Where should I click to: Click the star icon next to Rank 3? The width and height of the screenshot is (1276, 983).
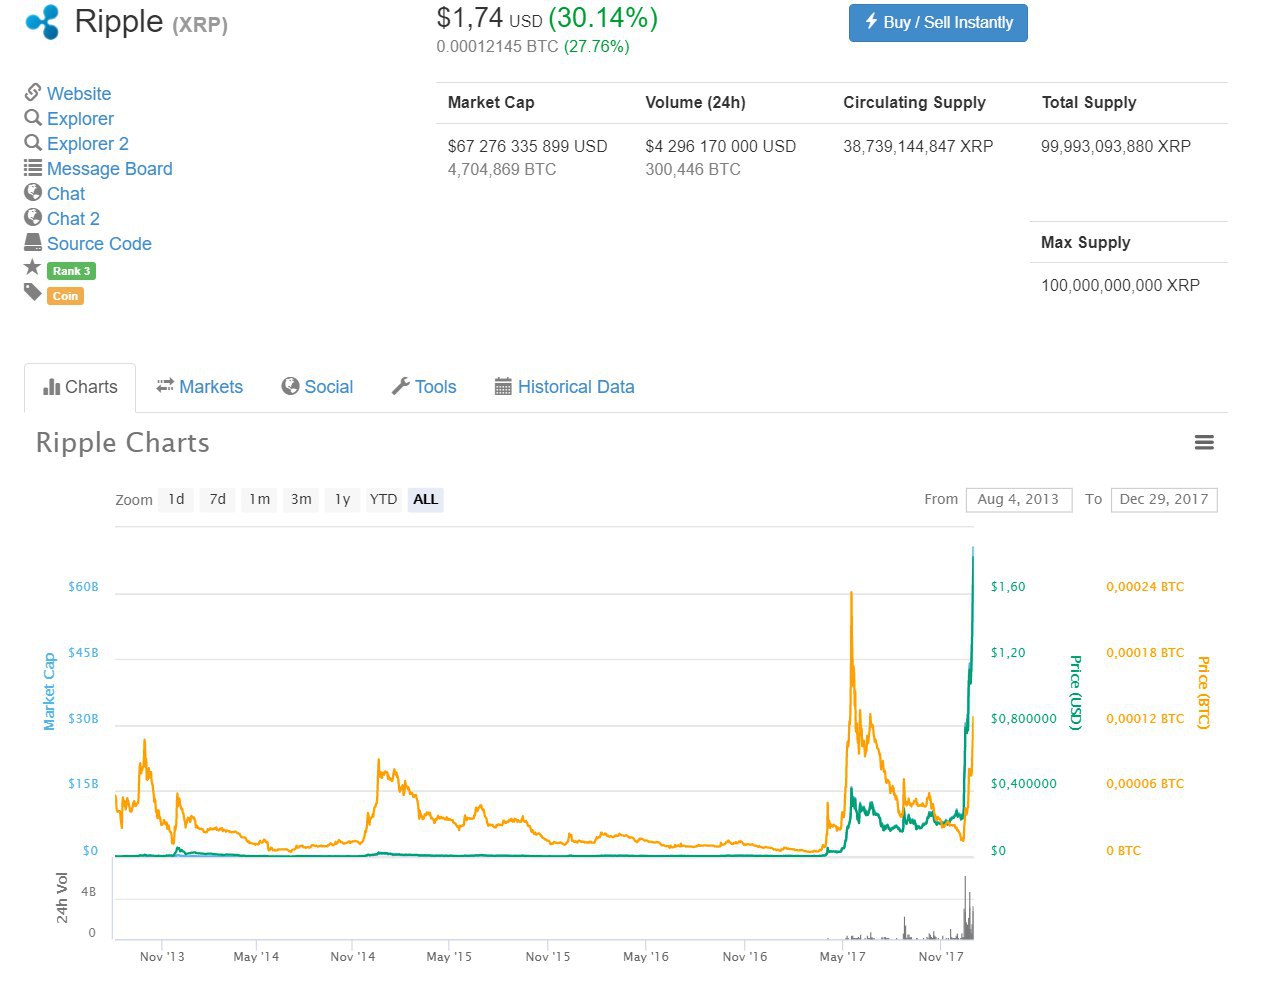coord(32,267)
